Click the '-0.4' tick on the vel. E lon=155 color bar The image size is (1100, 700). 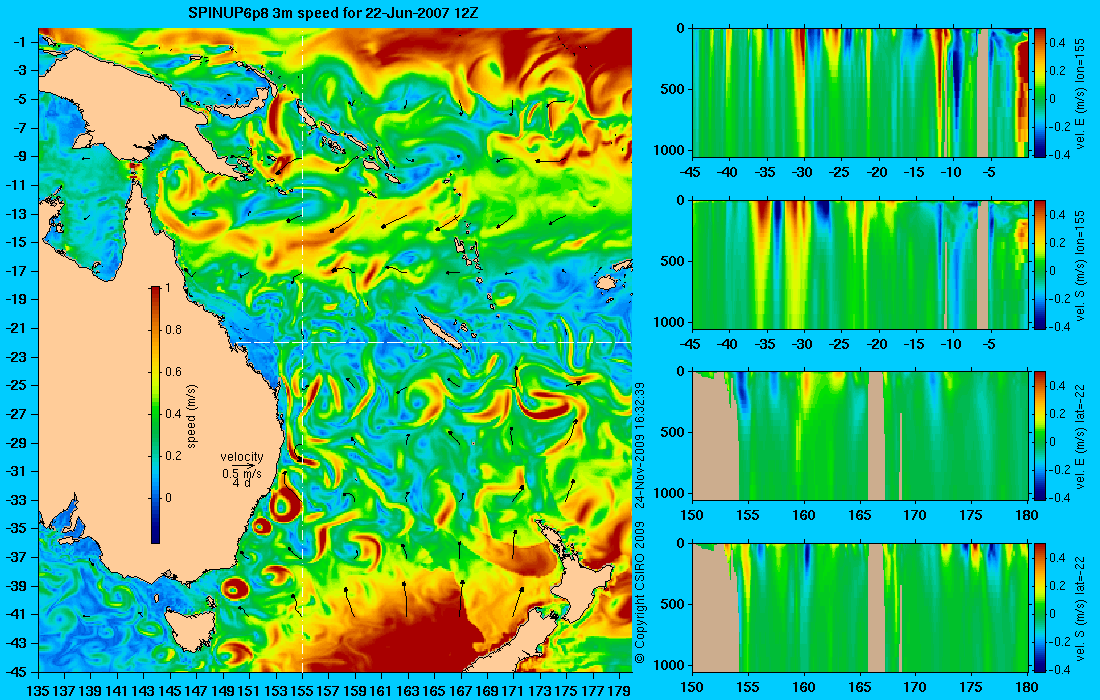pyautogui.click(x=1059, y=155)
